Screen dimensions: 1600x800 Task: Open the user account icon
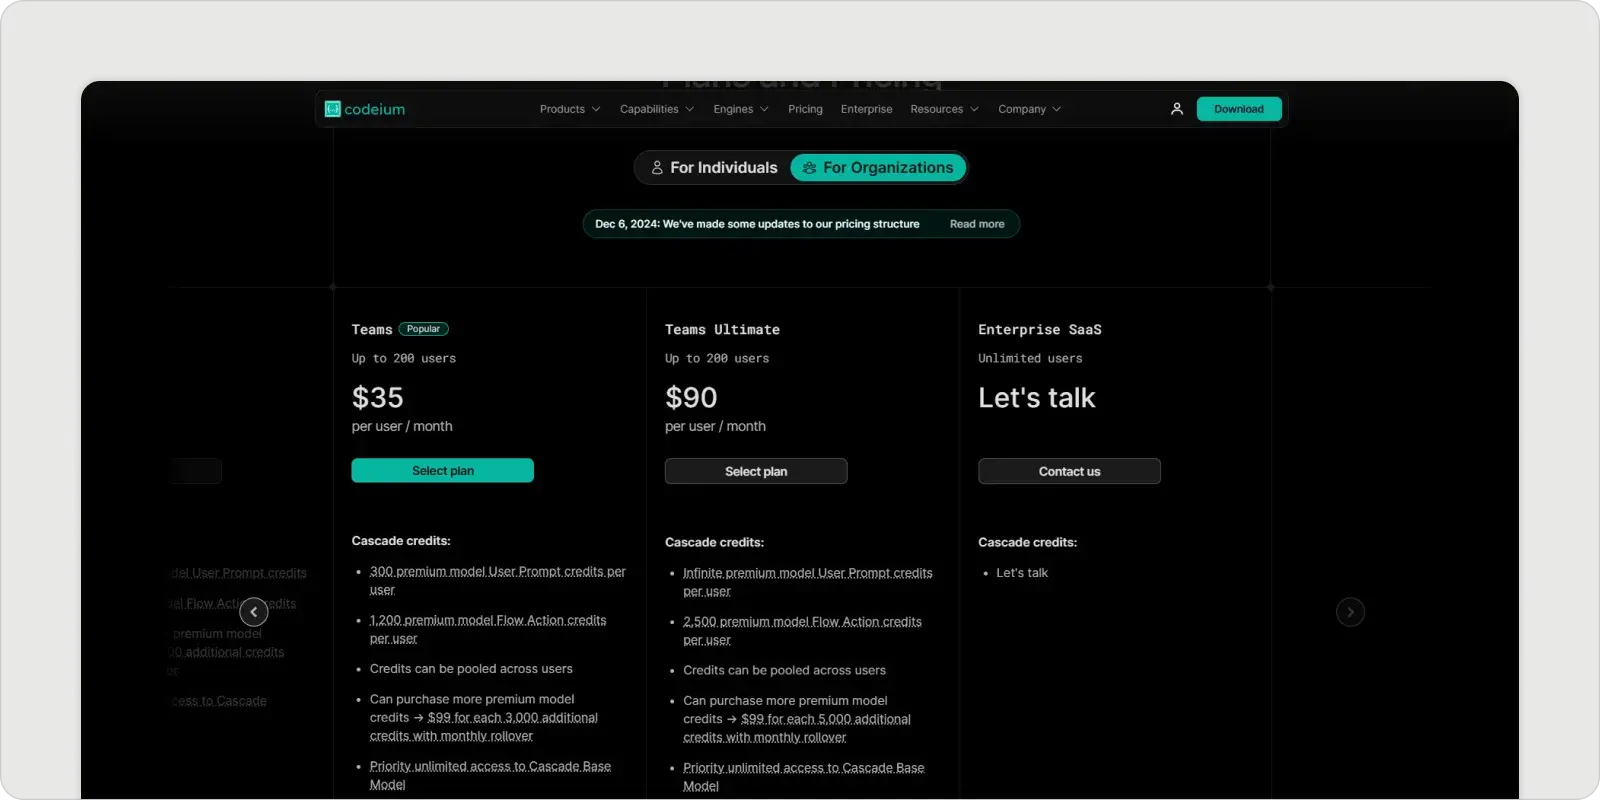pos(1177,109)
